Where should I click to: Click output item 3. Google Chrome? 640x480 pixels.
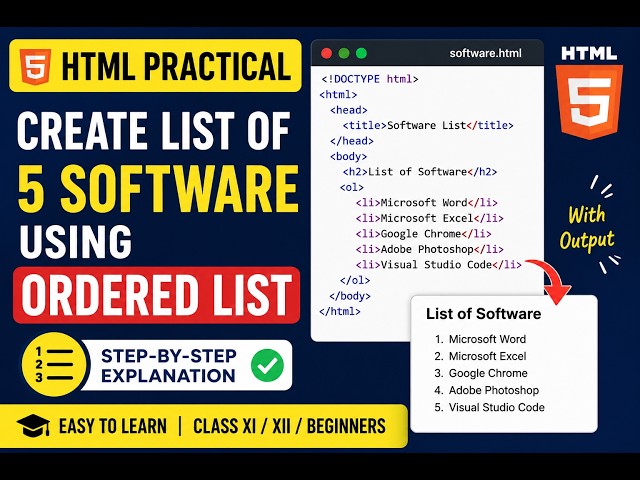481,373
